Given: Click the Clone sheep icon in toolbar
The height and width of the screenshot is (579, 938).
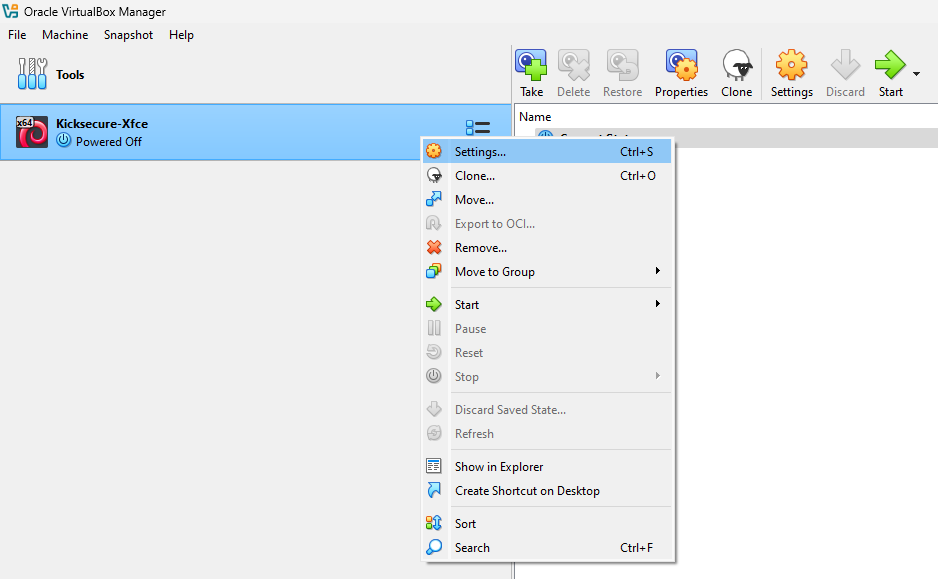Looking at the screenshot, I should pos(737,66).
